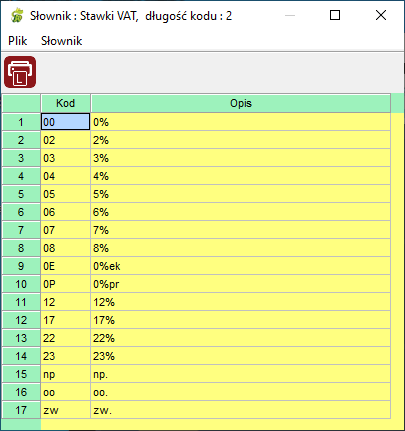The height and width of the screenshot is (431, 405).
Task: Close the Stawki VAT dictionary window
Action: point(381,15)
